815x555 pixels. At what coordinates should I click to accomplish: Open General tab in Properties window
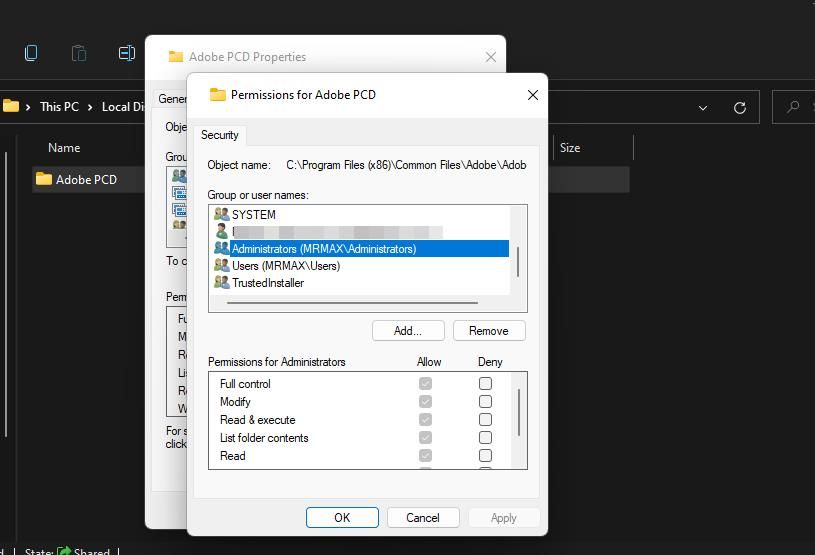tap(170, 99)
